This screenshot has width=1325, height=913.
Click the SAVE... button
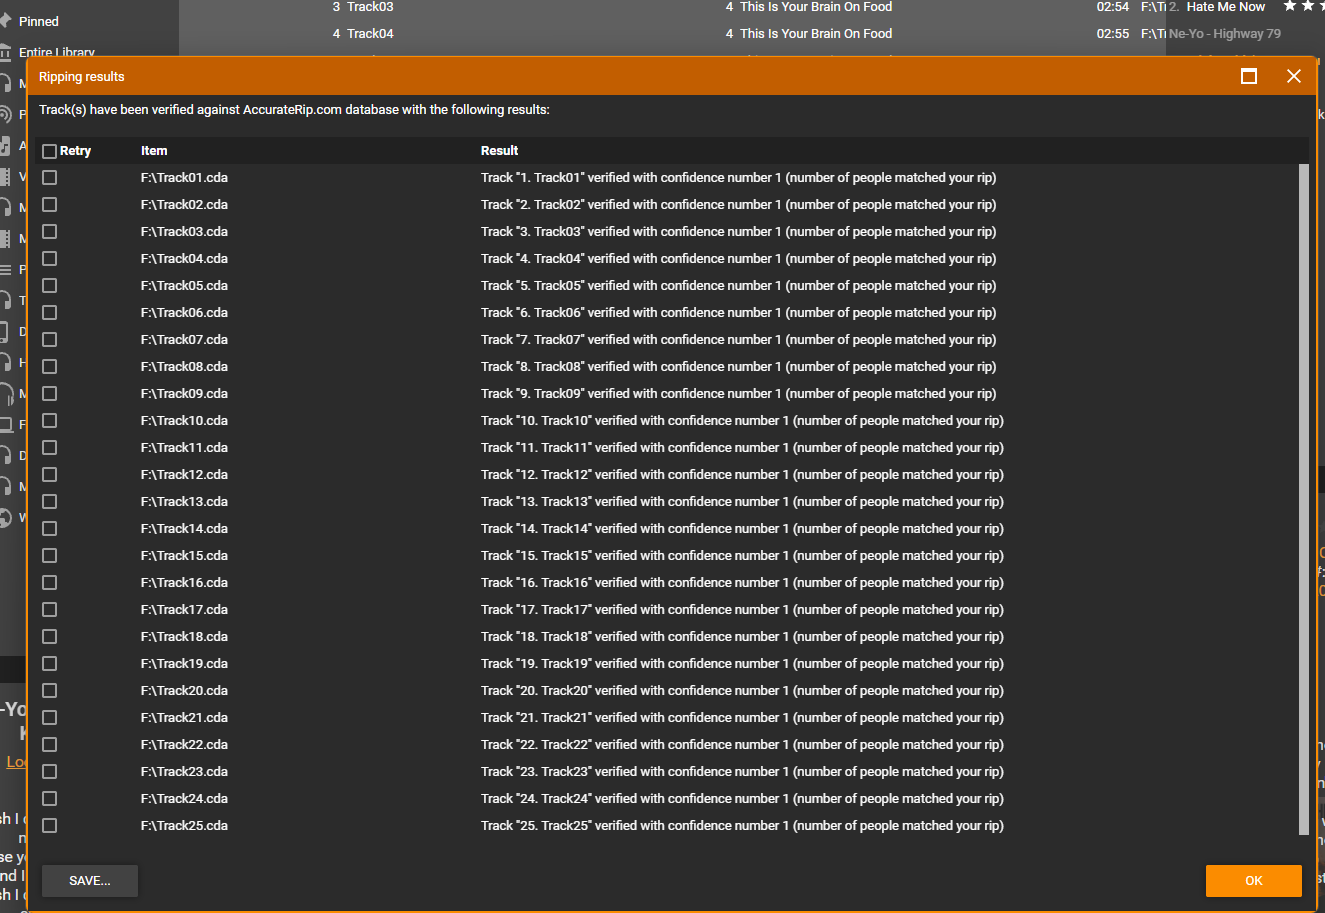90,881
